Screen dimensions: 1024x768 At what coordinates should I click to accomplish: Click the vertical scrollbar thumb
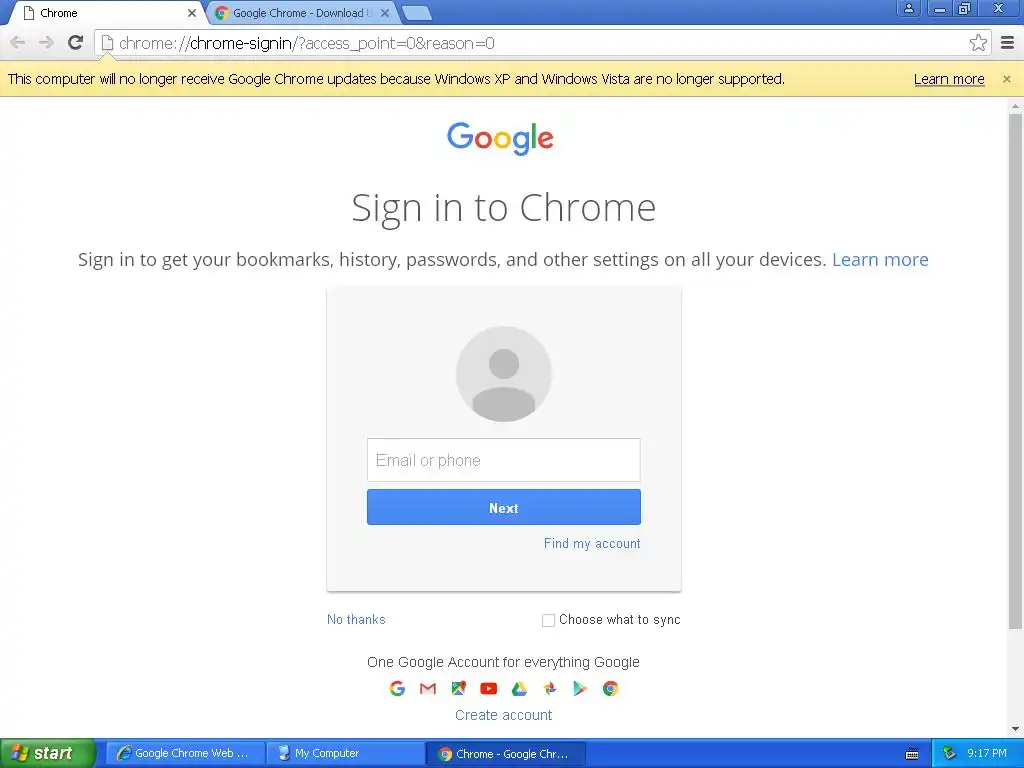coord(1015,371)
